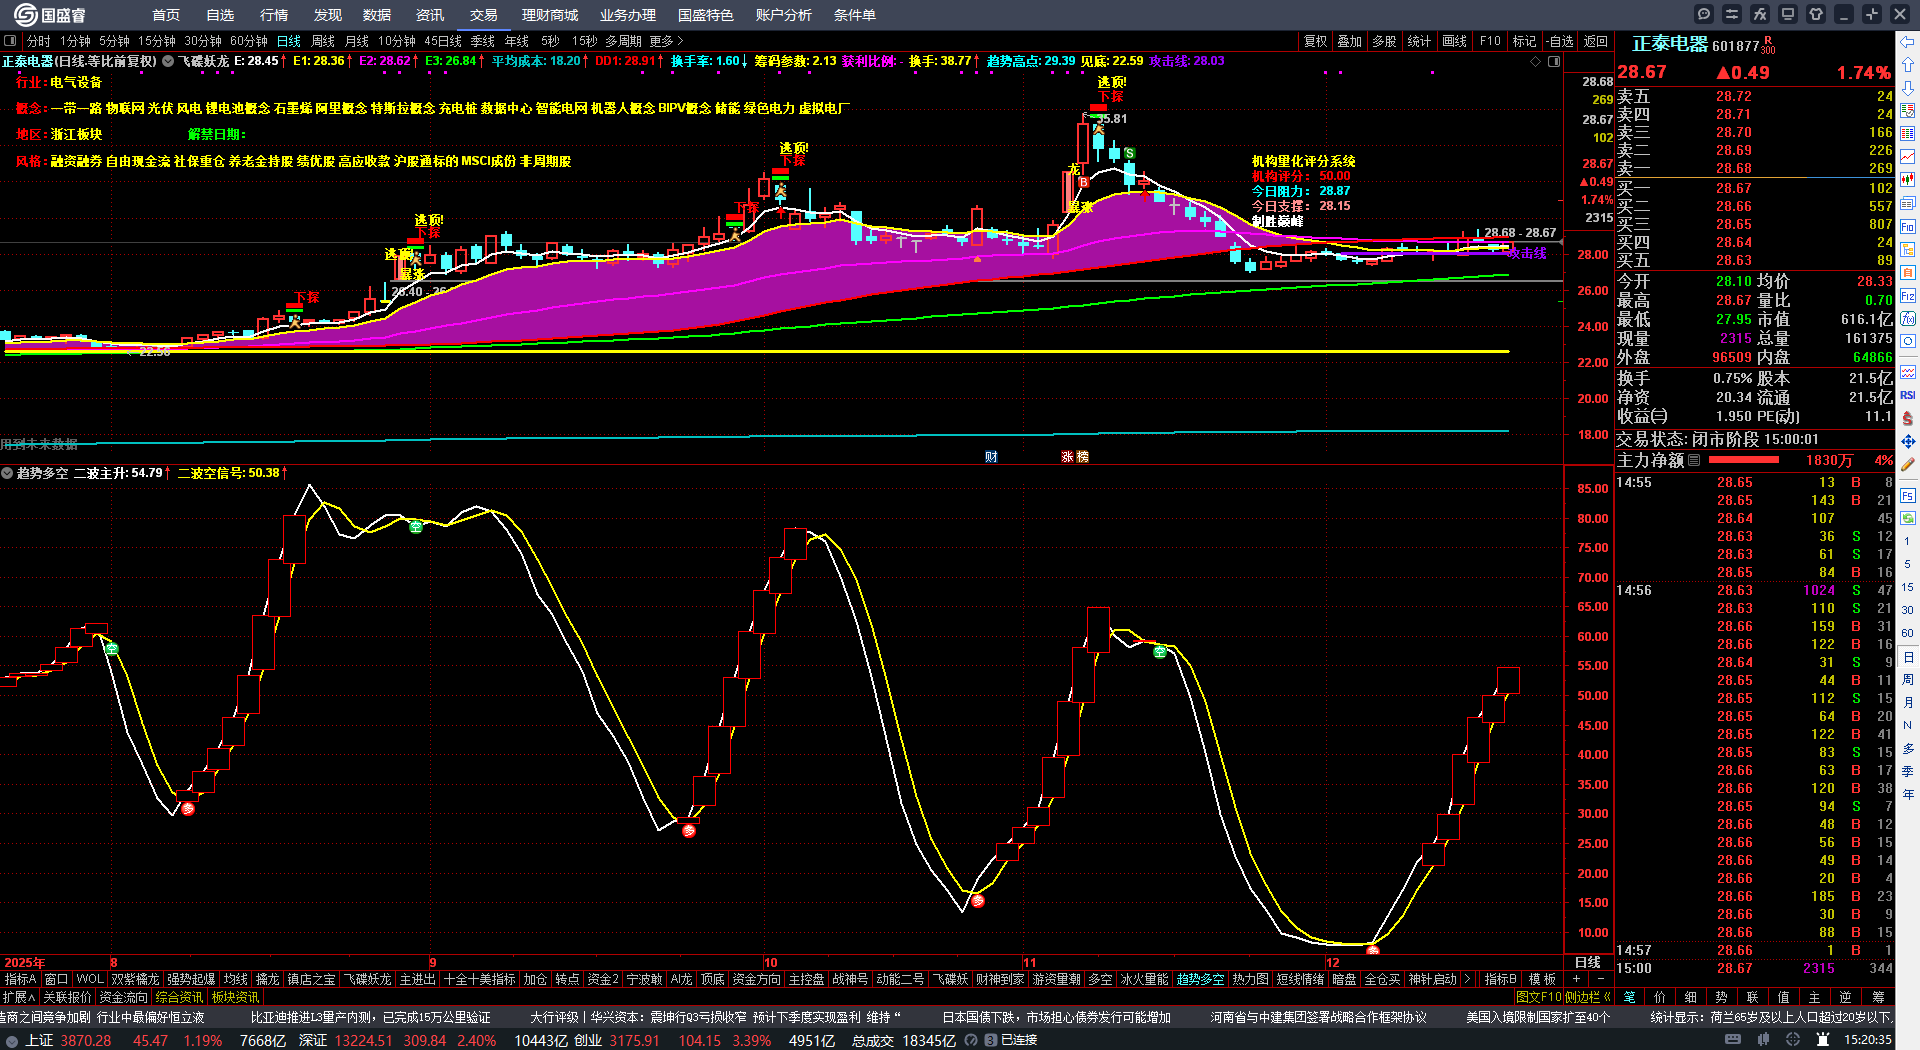Click the candlestick icon in status bar

[x=1763, y=1040]
